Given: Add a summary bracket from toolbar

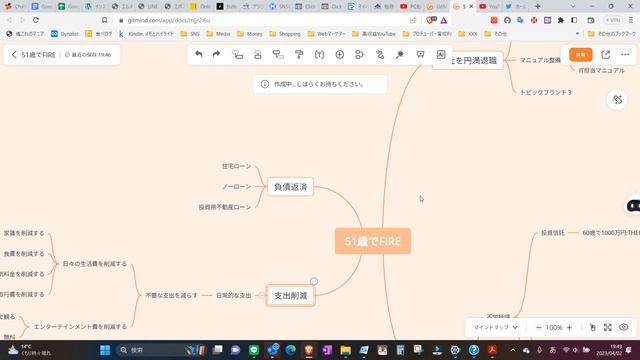Looking at the screenshot, I should point(360,54).
